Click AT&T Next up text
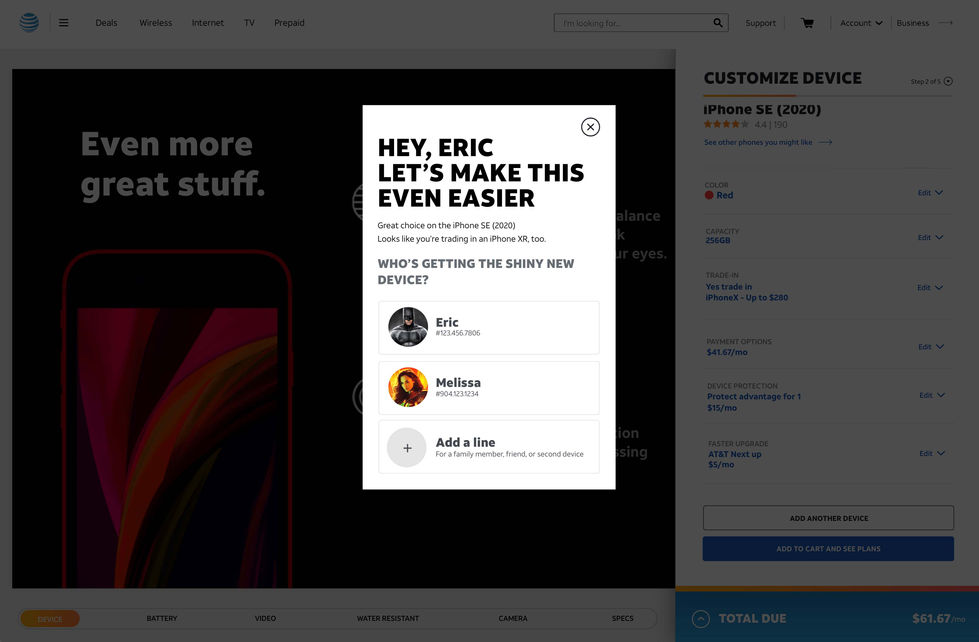Image resolution: width=979 pixels, height=642 pixels. [x=734, y=454]
